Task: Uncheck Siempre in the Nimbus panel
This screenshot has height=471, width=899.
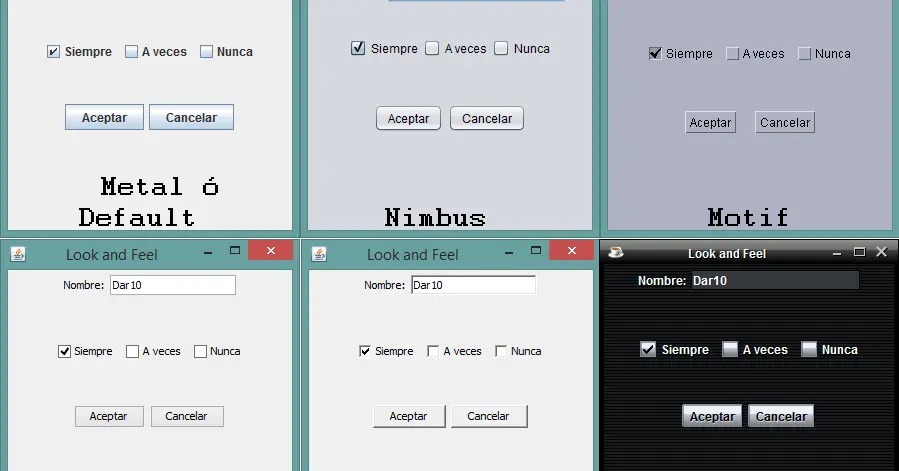Action: (x=358, y=48)
